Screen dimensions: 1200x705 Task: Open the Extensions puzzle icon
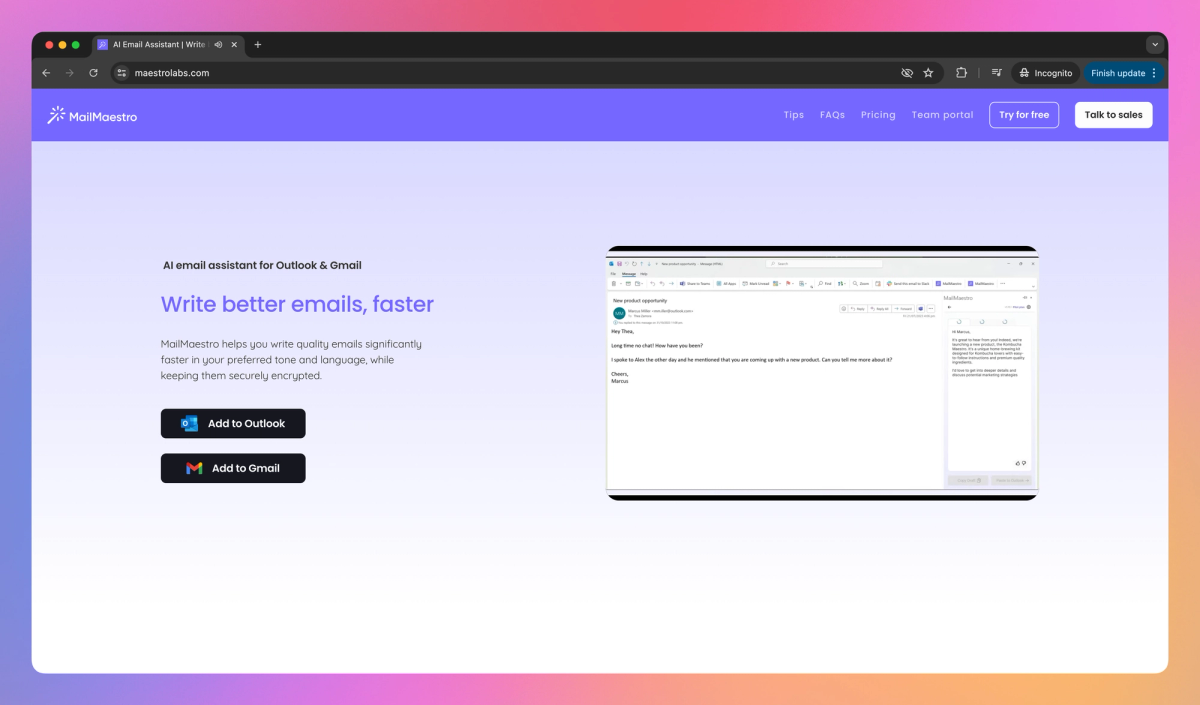click(x=961, y=73)
